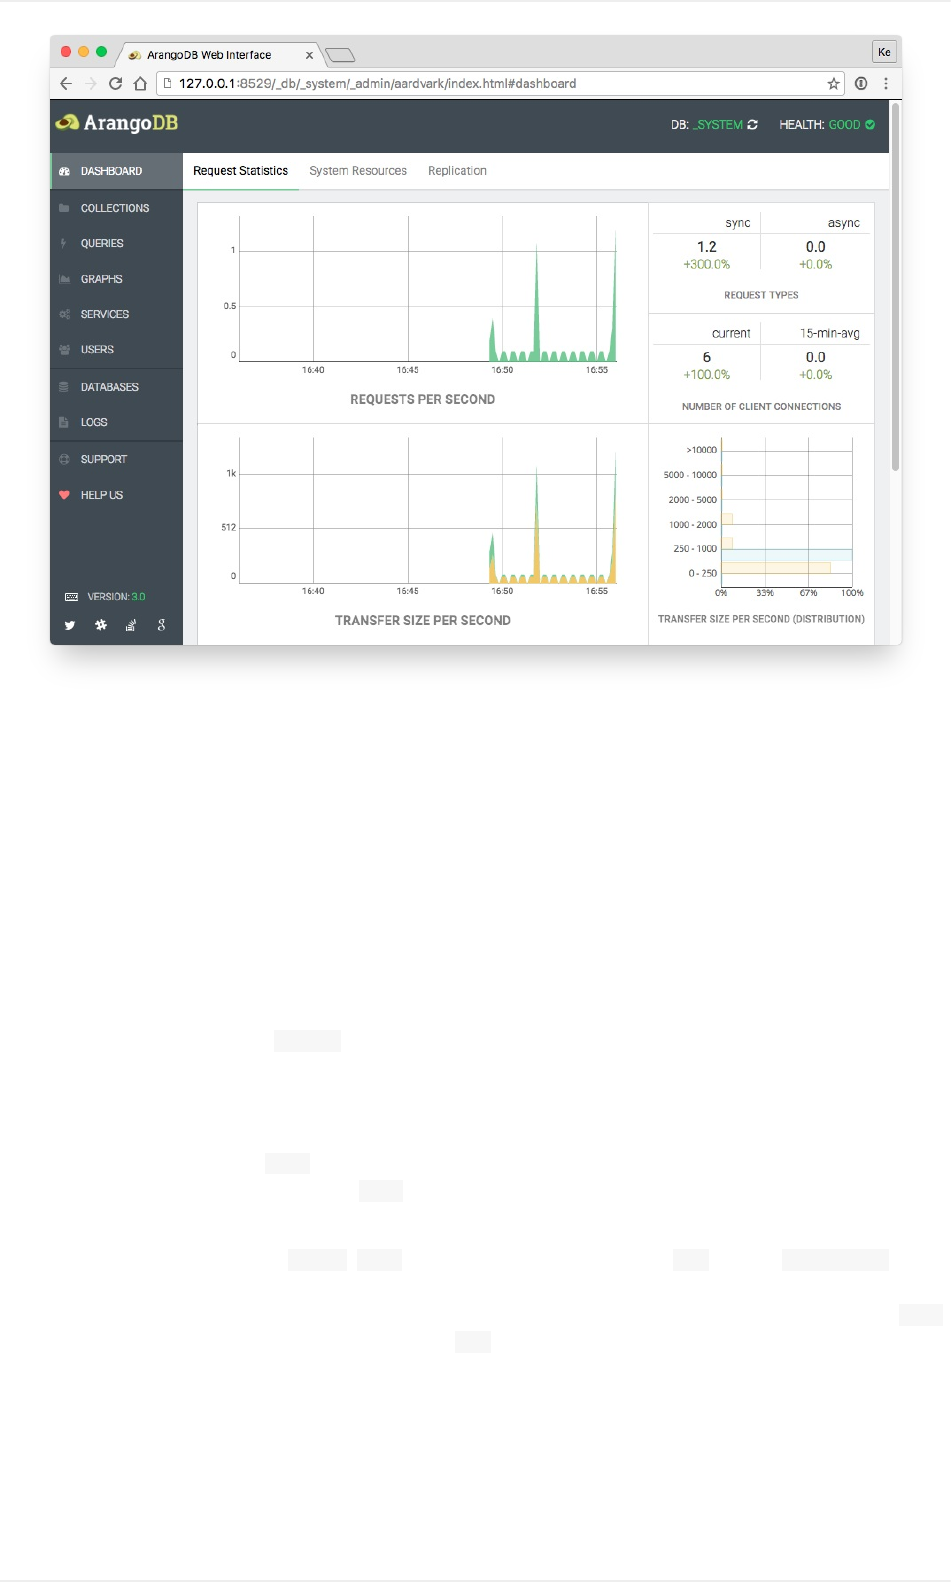Open the Google group icon
Viewport: 951px width, 1582px height.
161,625
